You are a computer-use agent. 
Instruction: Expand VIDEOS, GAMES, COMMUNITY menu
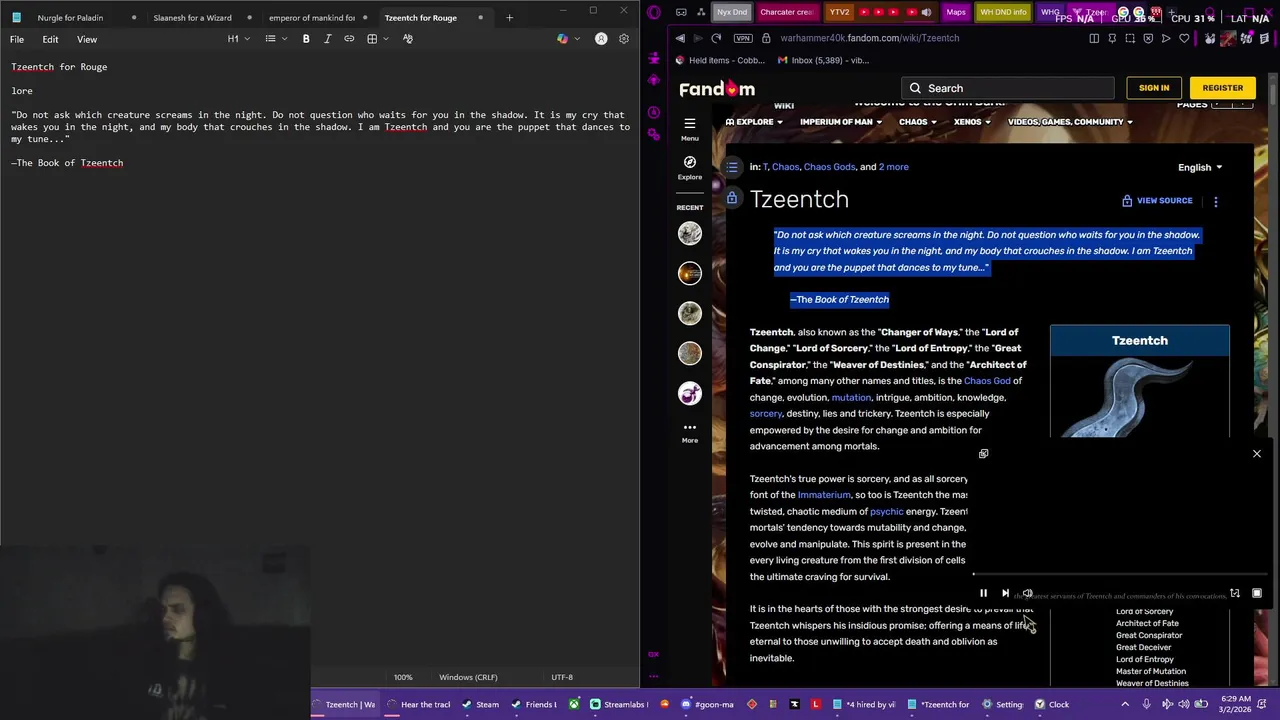point(1070,122)
